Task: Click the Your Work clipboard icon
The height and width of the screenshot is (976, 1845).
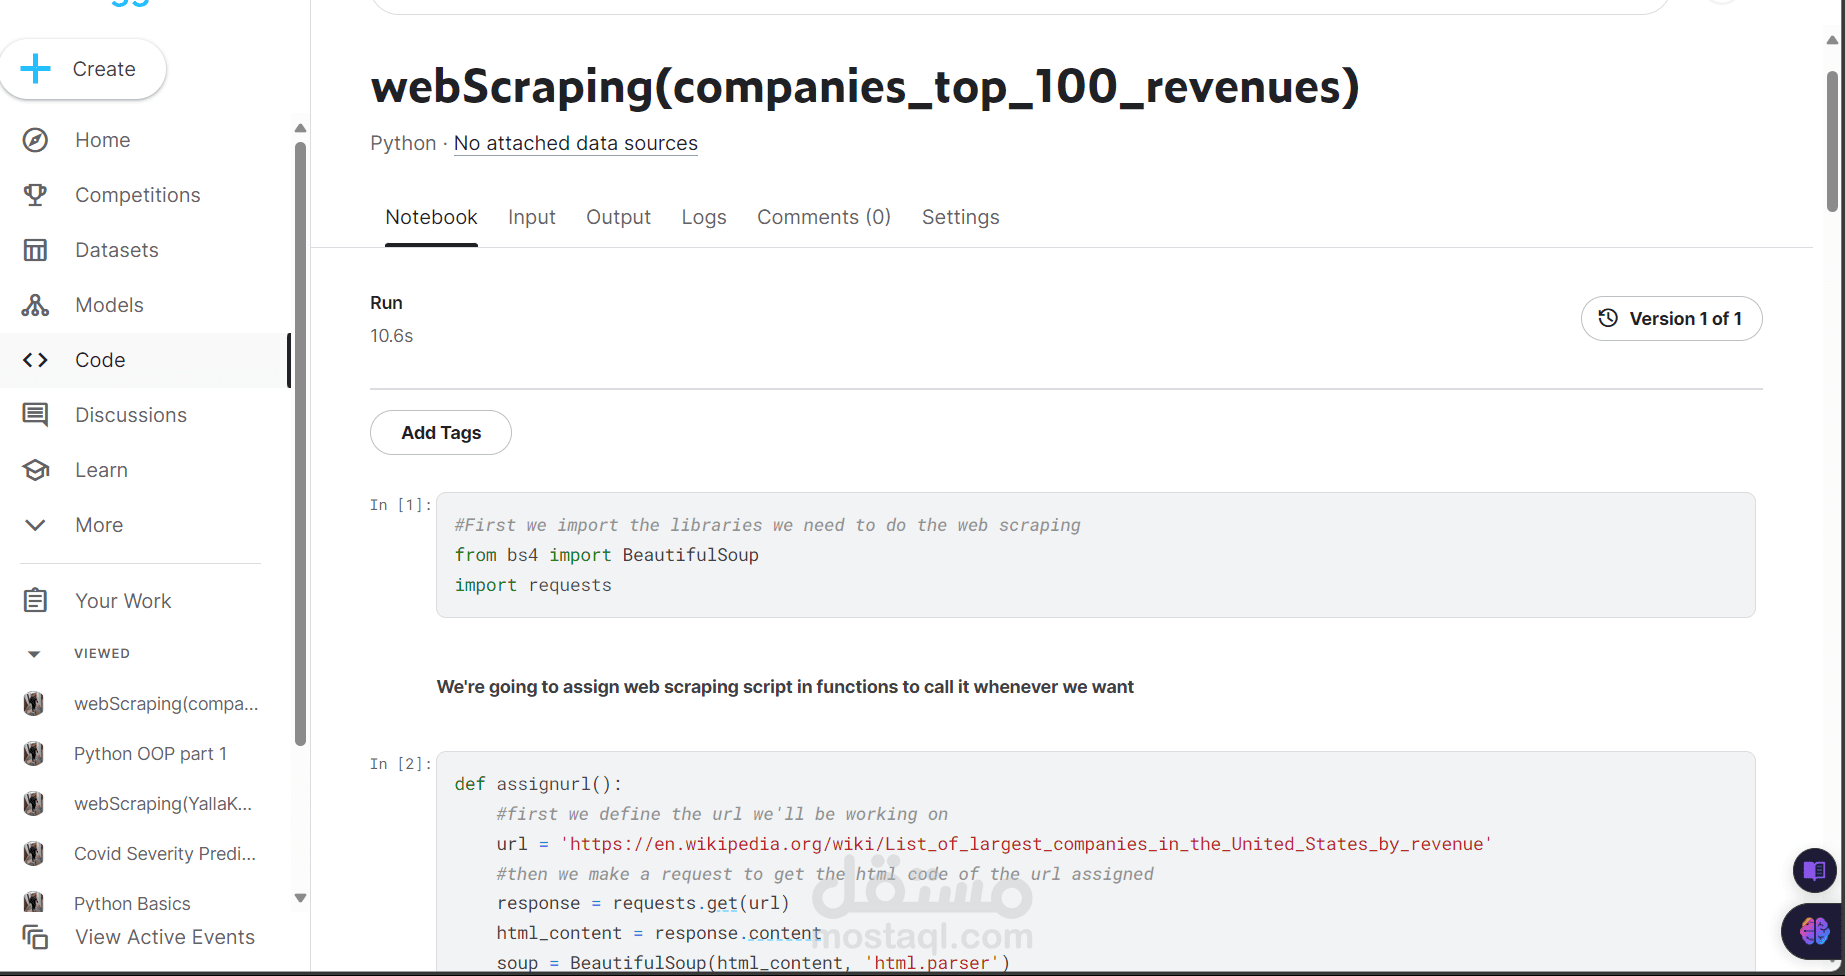Action: coord(35,601)
